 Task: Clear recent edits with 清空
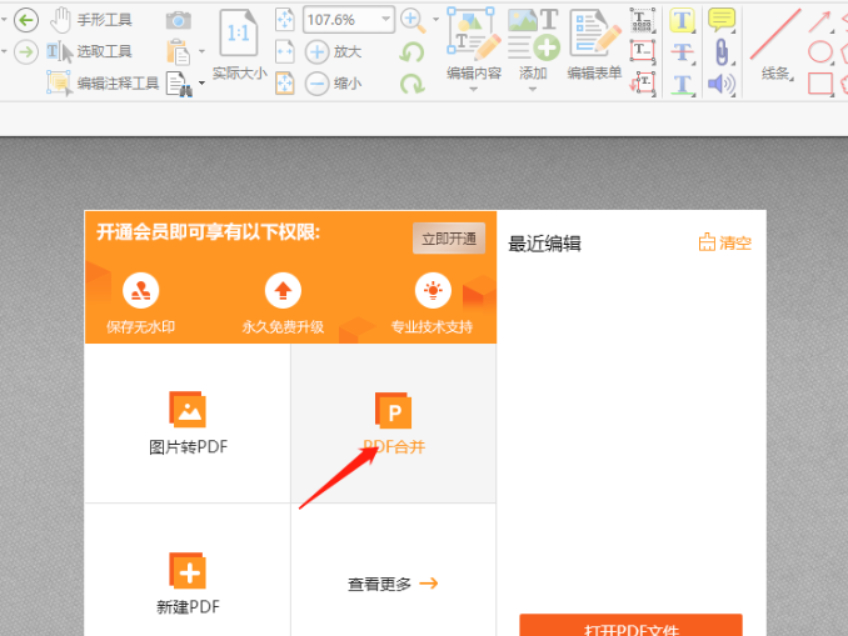[x=725, y=243]
